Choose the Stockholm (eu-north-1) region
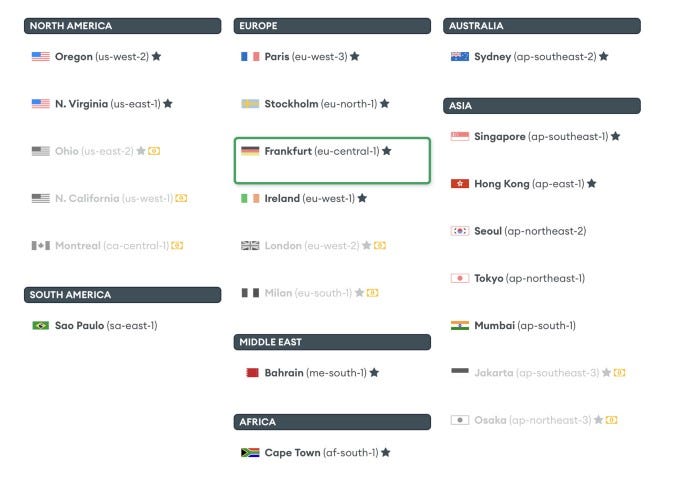Viewport: 700px width, 478px height. 320,104
